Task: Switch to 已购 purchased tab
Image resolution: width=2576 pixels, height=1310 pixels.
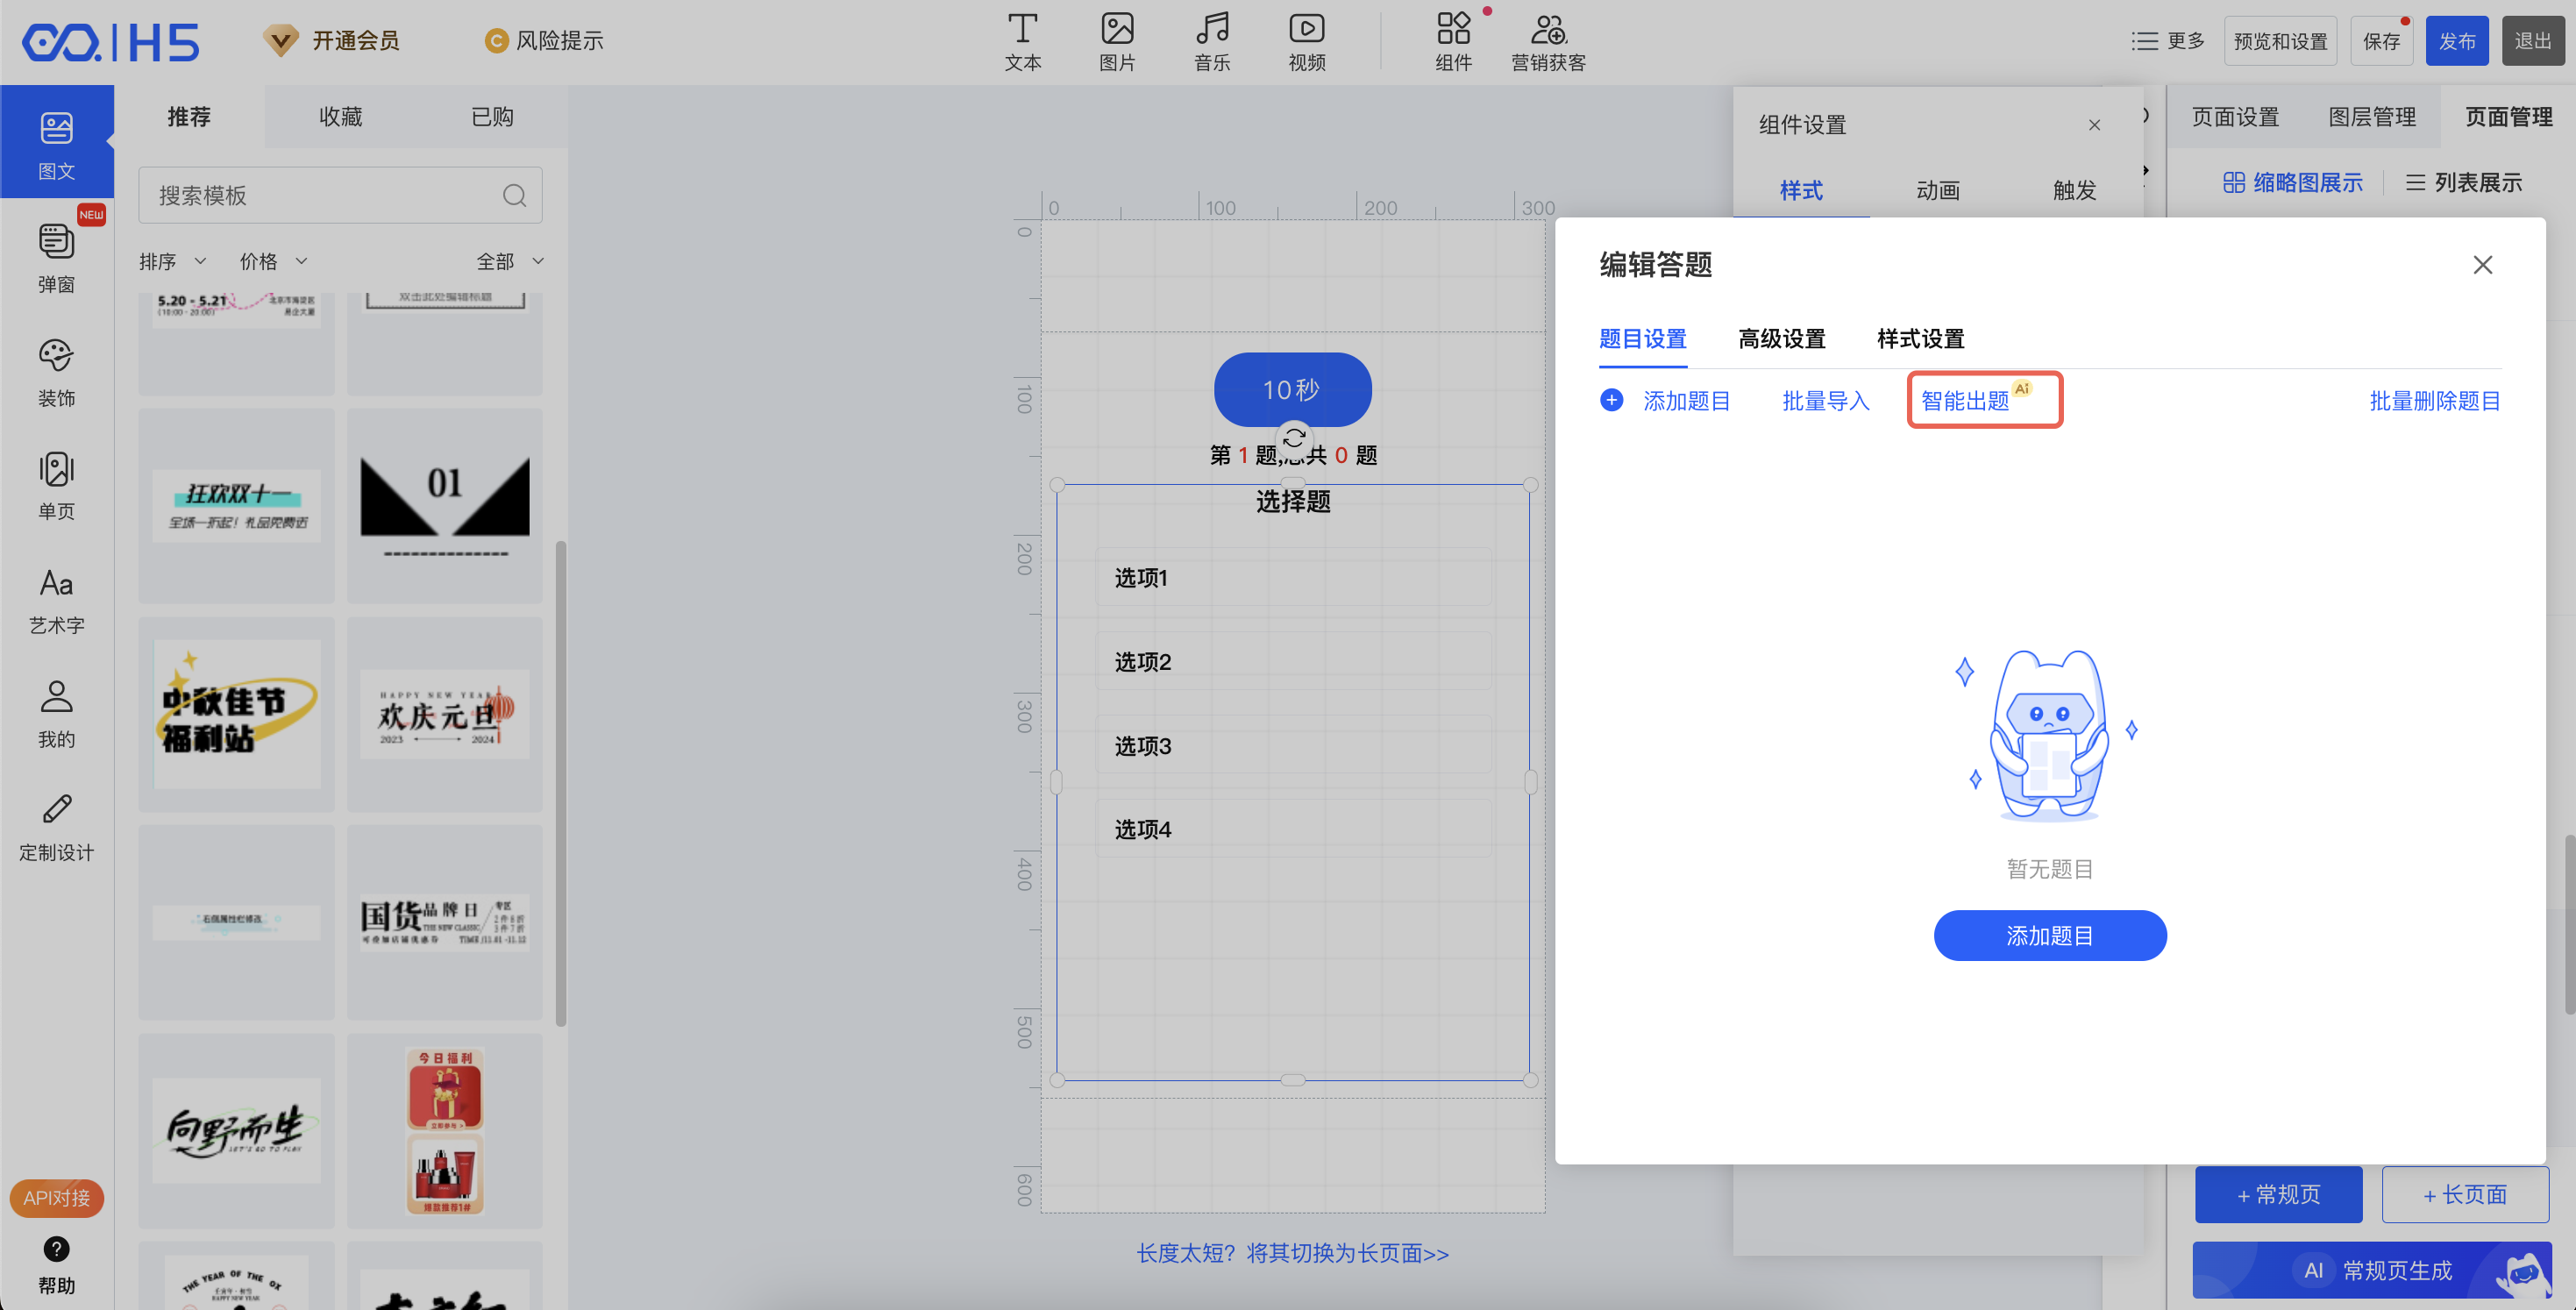Action: click(492, 117)
